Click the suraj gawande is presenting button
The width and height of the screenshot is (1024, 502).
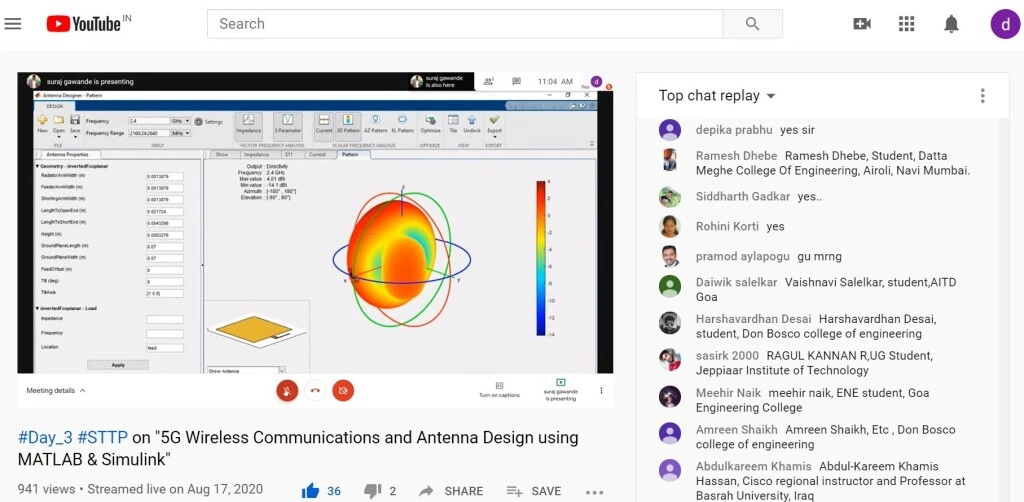[560, 390]
